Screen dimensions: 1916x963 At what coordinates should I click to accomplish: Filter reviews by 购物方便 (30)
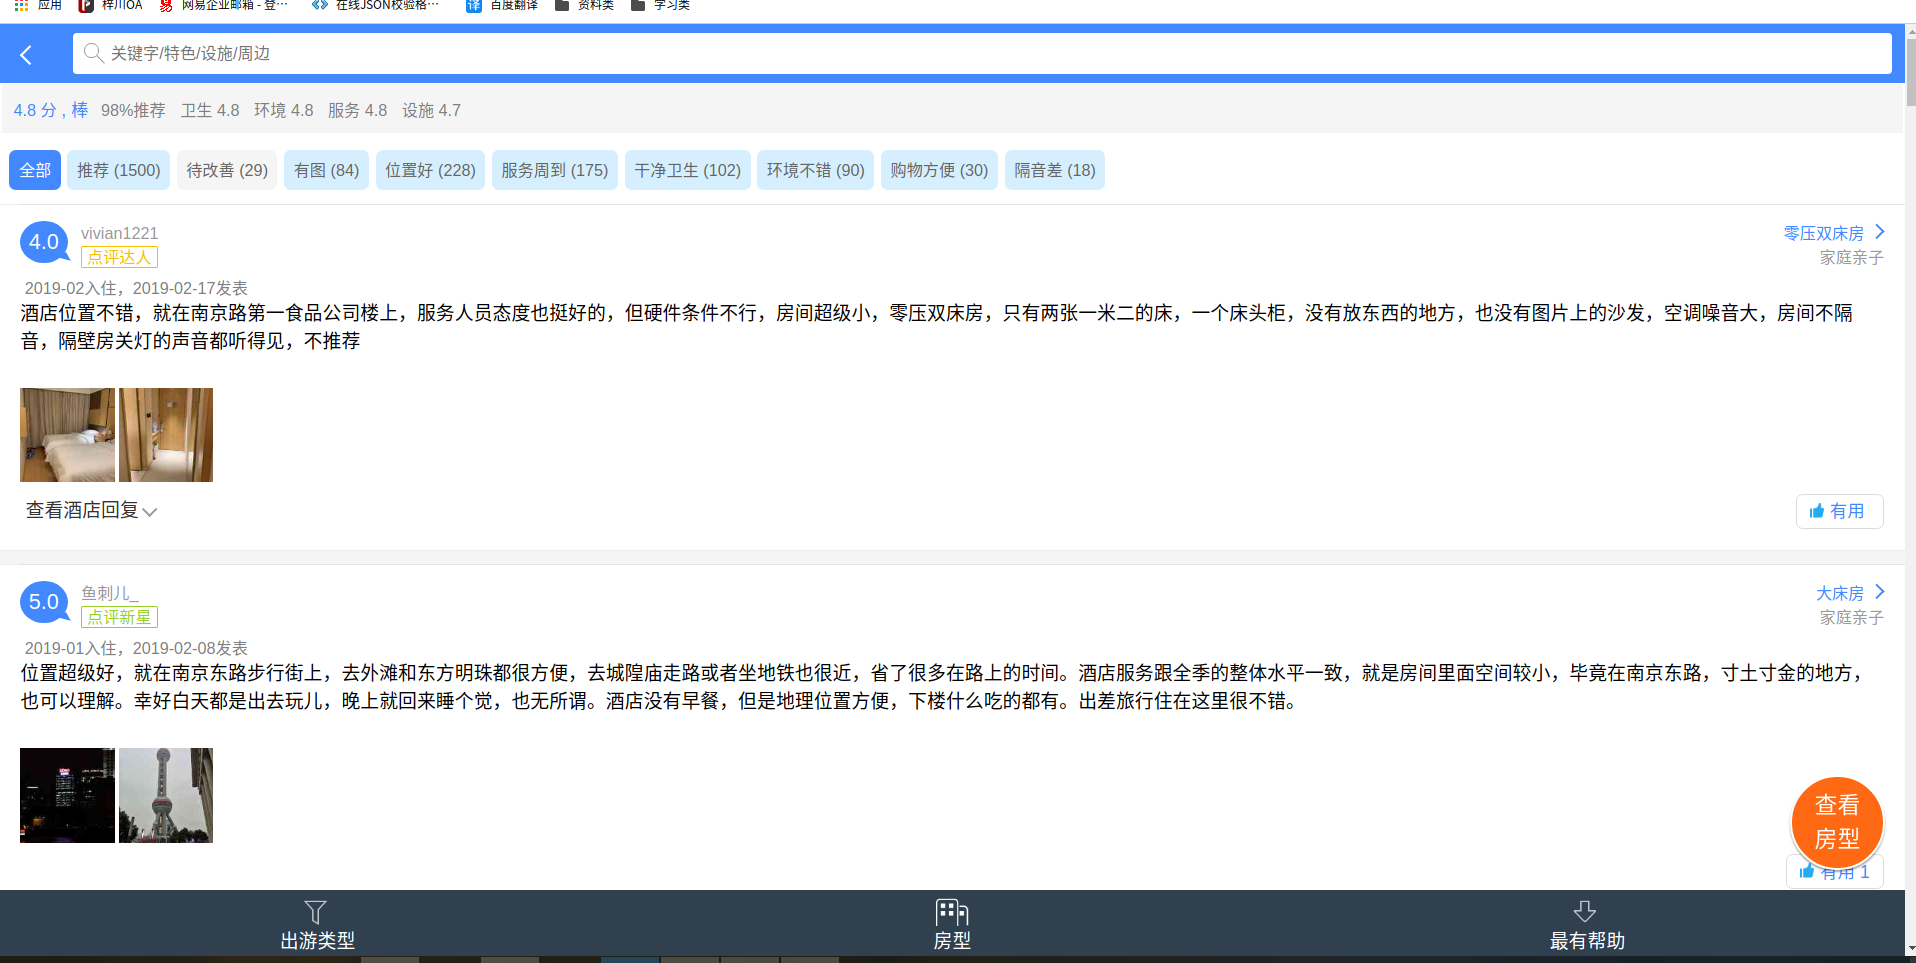(x=939, y=170)
